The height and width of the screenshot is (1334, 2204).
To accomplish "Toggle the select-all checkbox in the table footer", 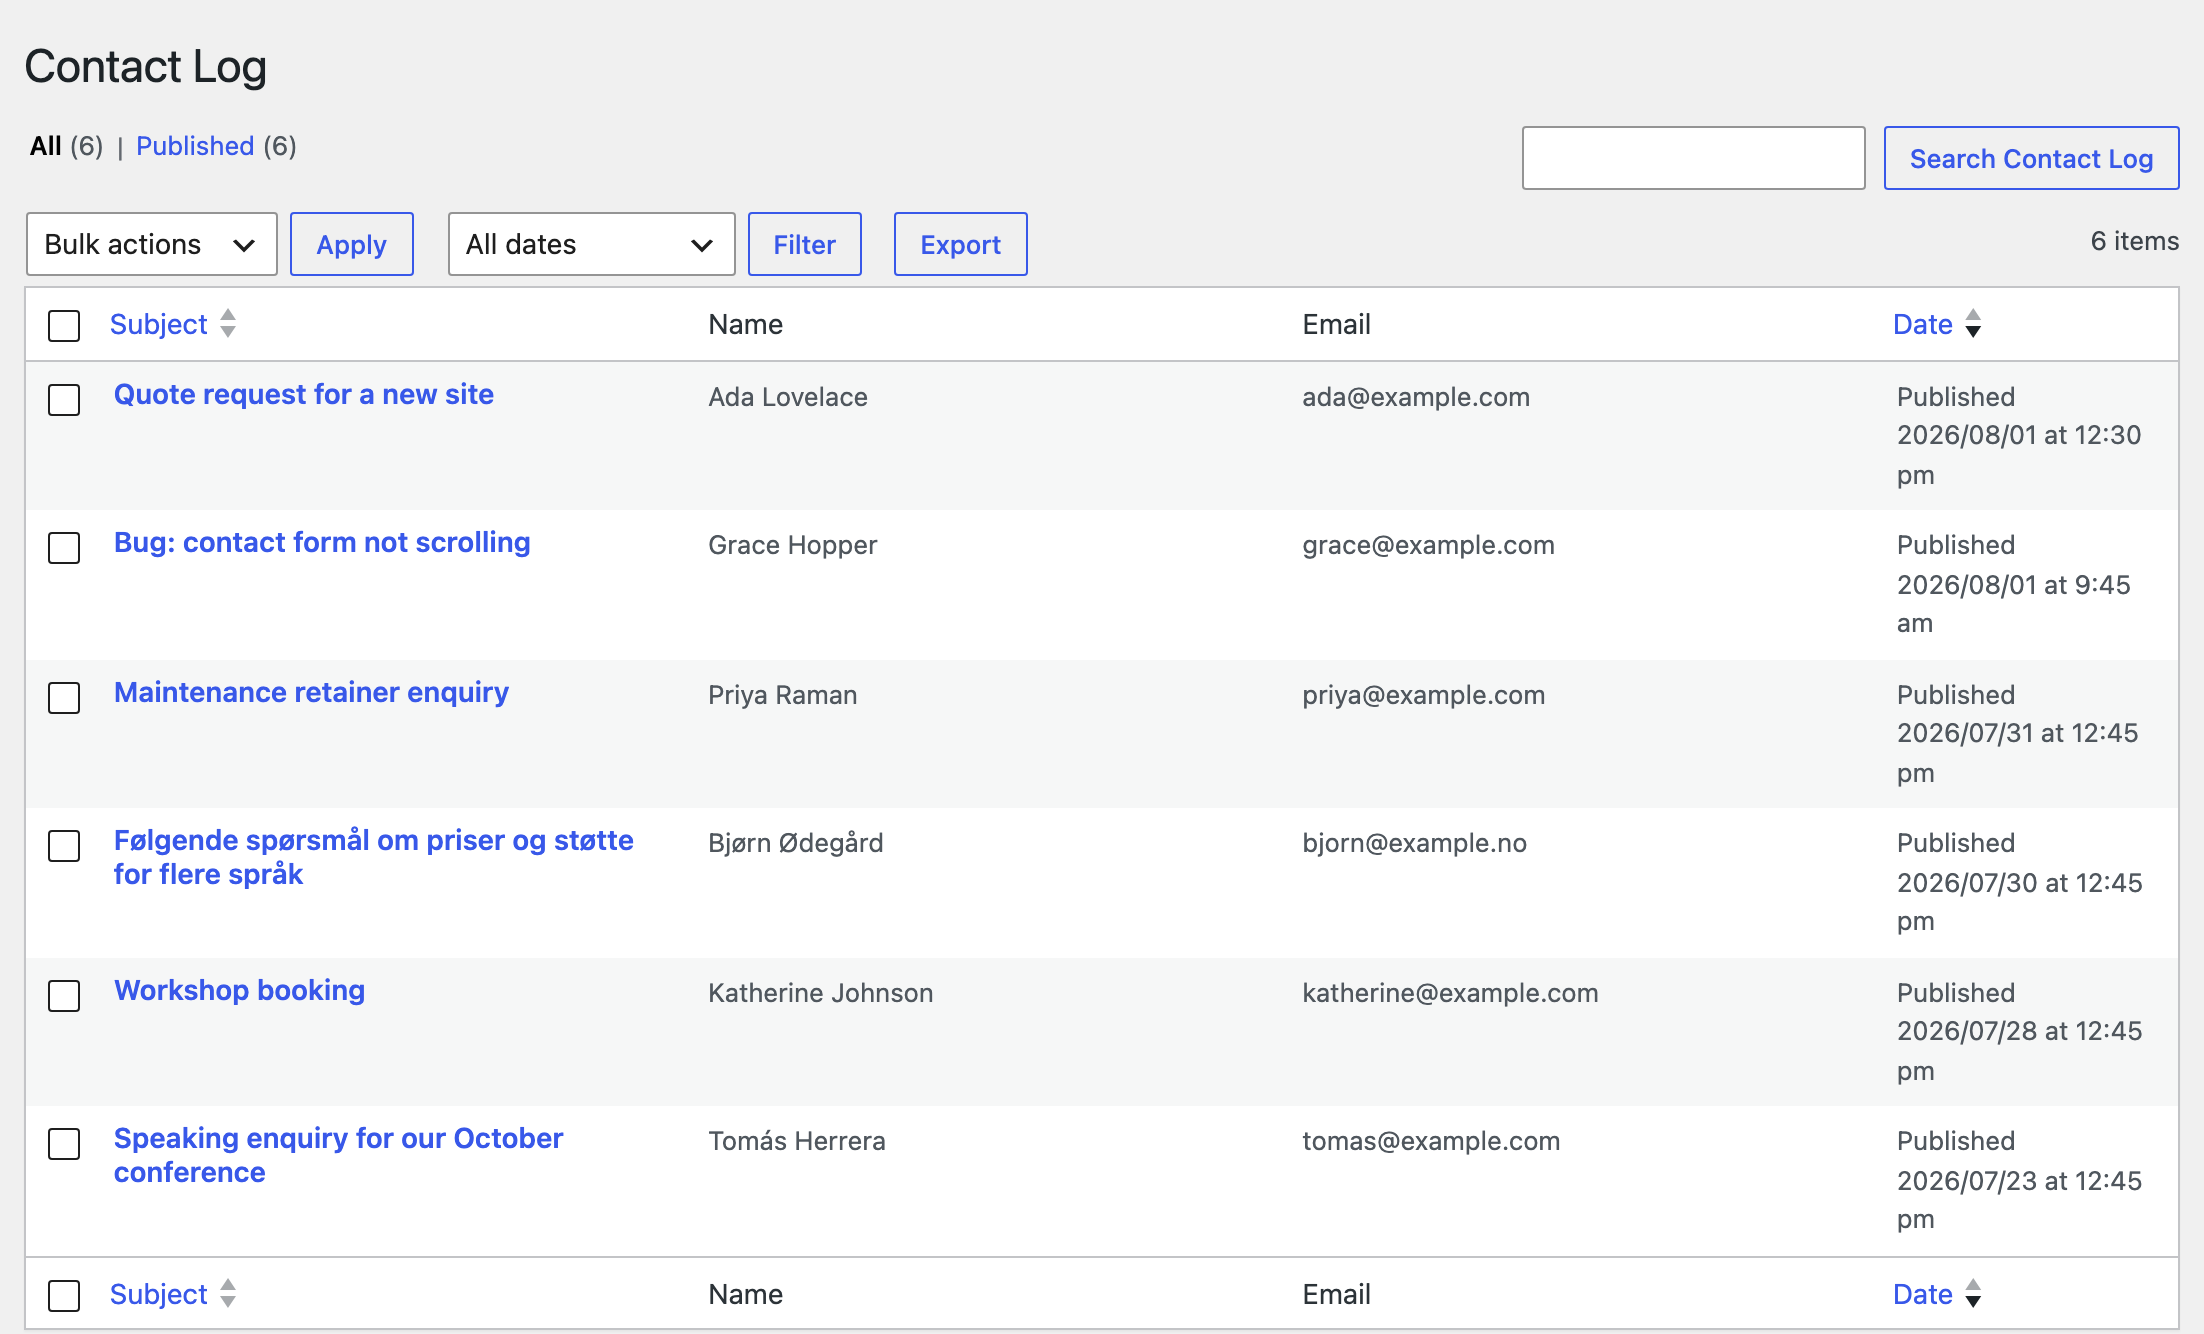I will [64, 1295].
